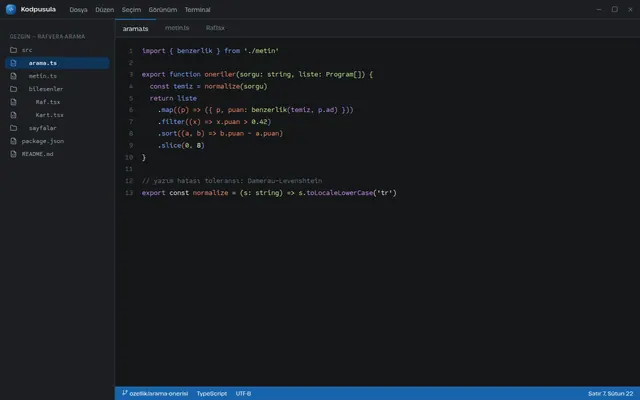Select arama.ts in the file tree
This screenshot has width=640, height=400.
(x=57, y=63)
